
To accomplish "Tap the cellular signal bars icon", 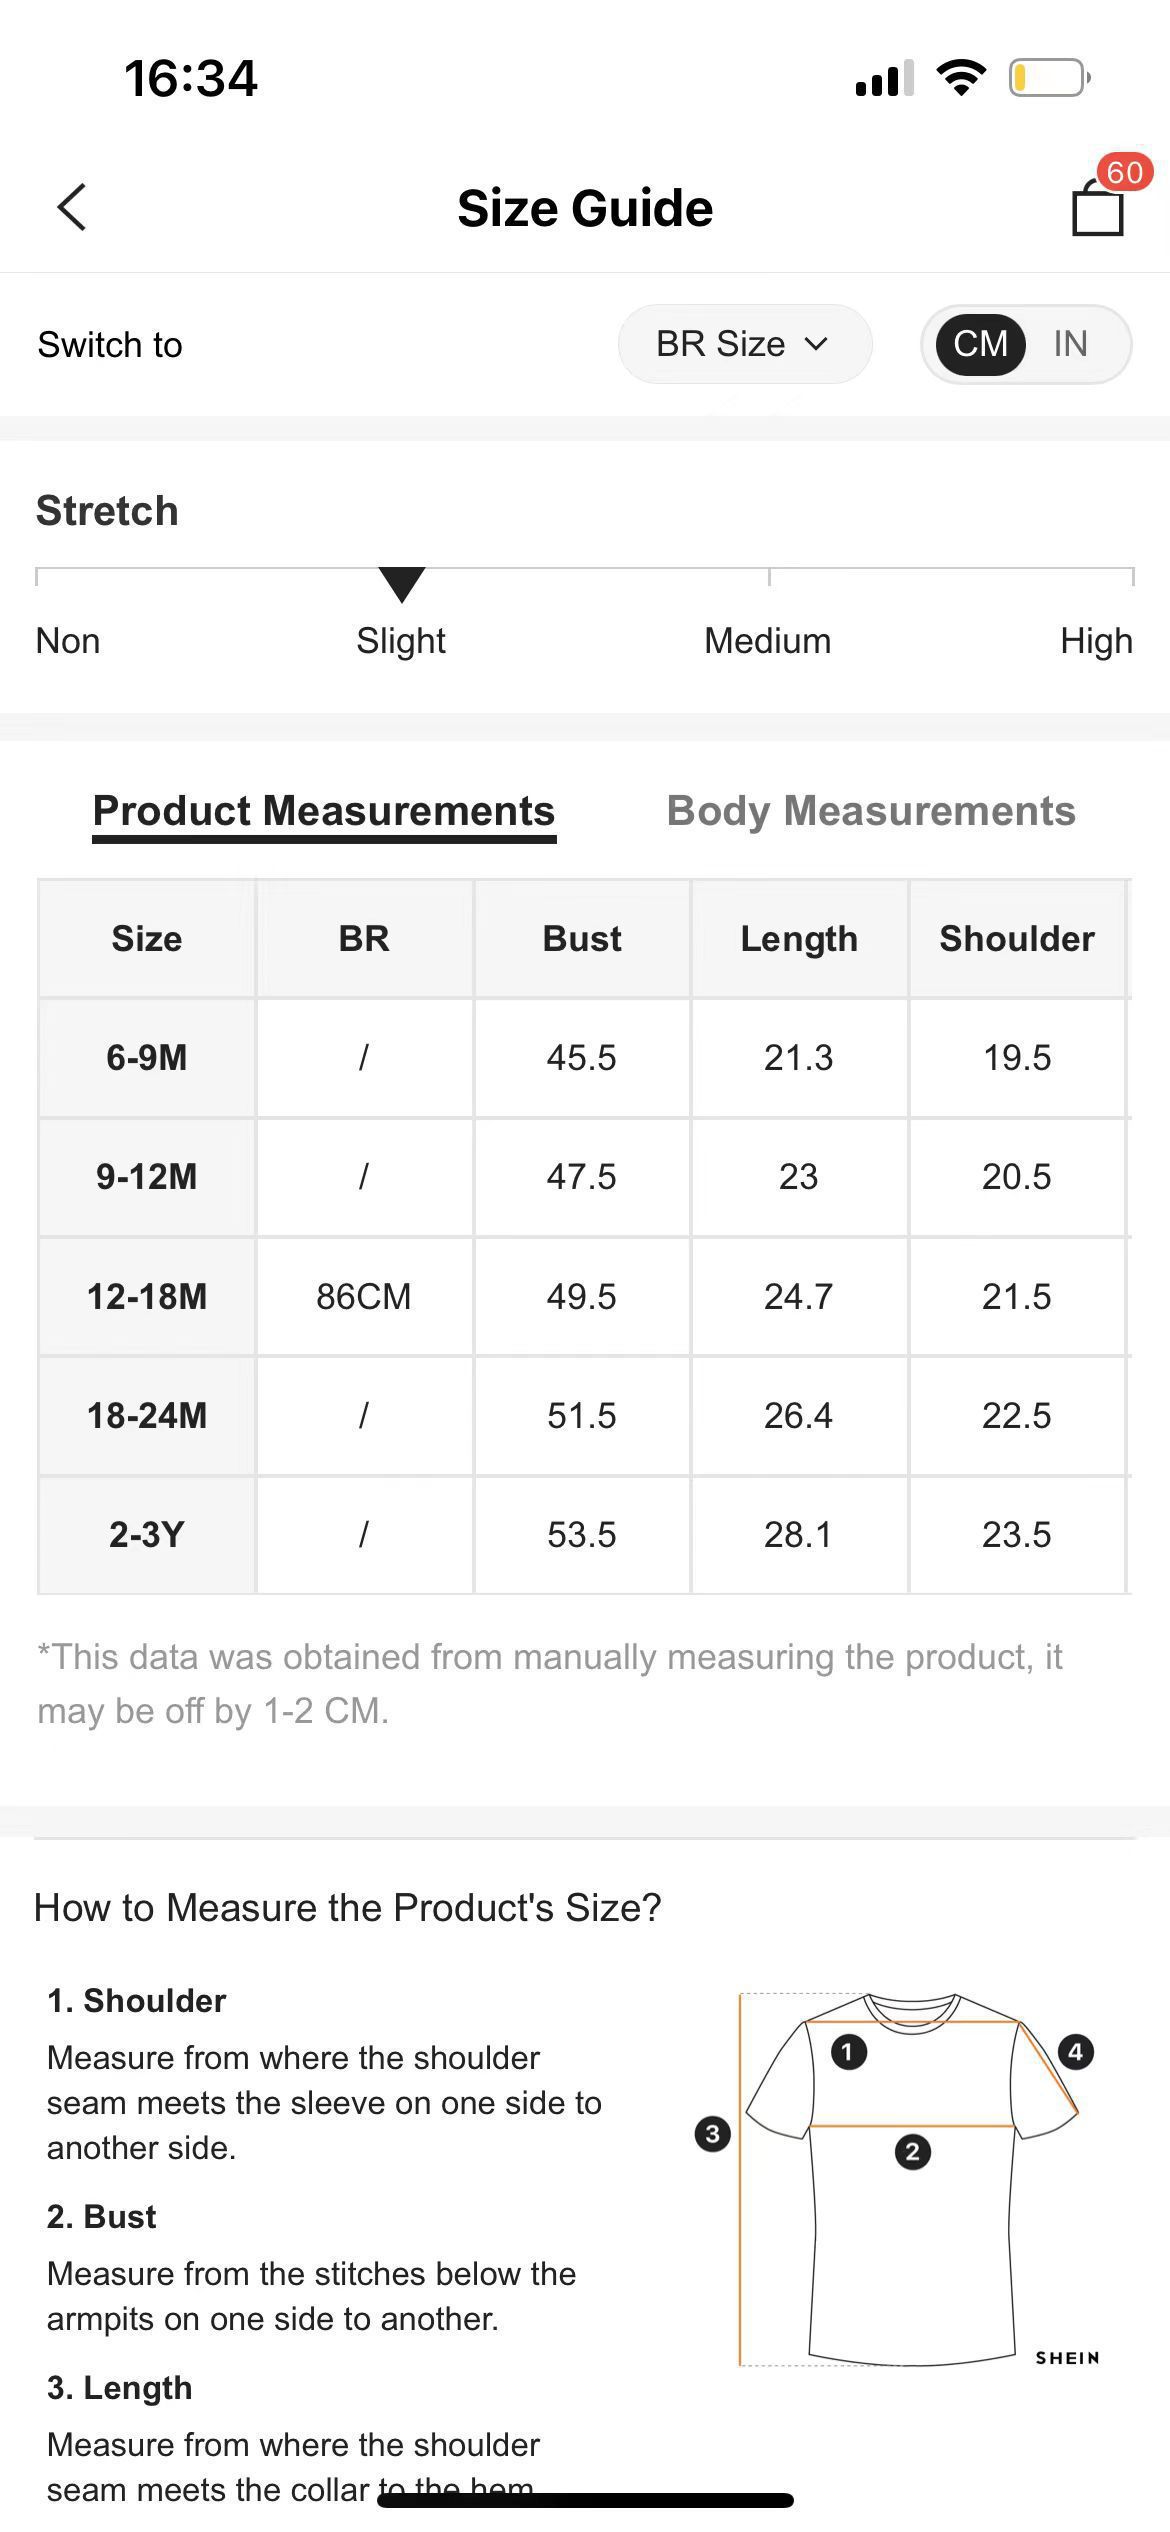I will pyautogui.click(x=884, y=78).
